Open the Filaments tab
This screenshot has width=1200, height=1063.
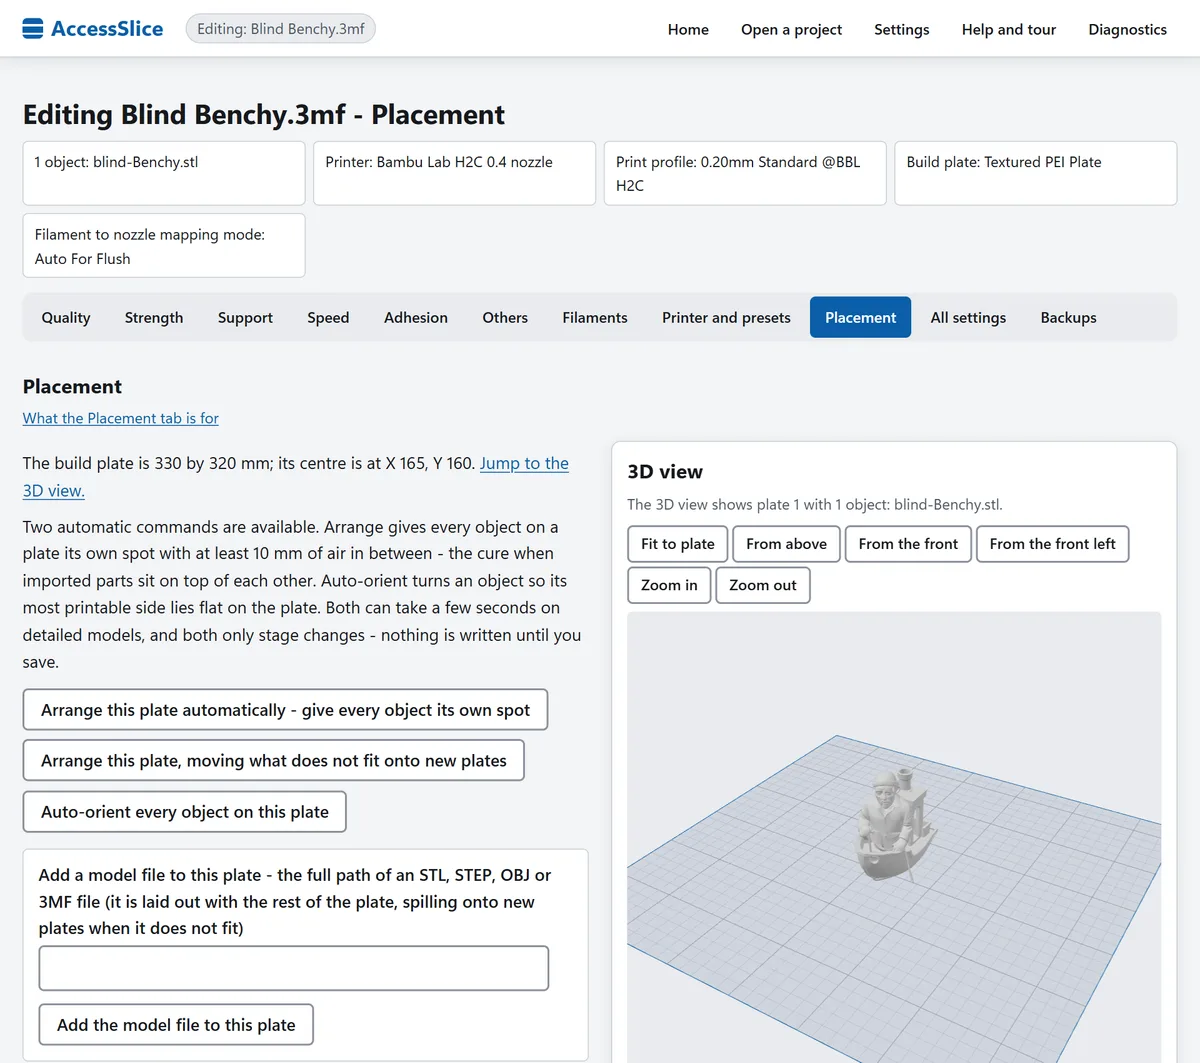pyautogui.click(x=595, y=317)
